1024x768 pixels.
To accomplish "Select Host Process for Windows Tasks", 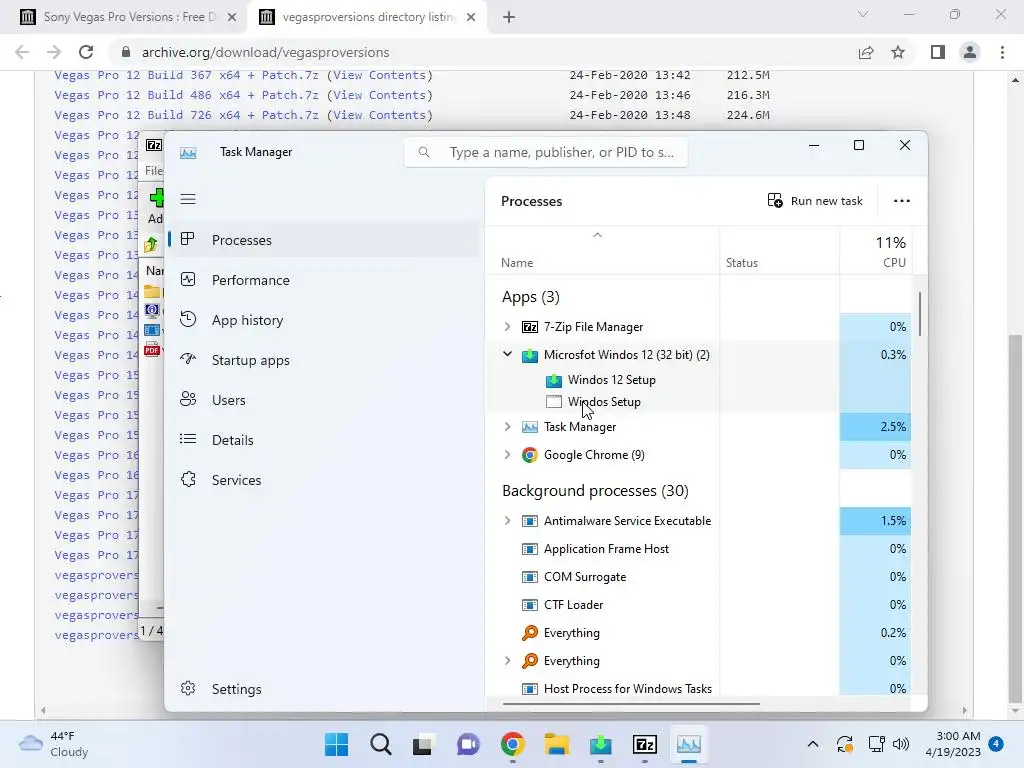I will pos(698,688).
